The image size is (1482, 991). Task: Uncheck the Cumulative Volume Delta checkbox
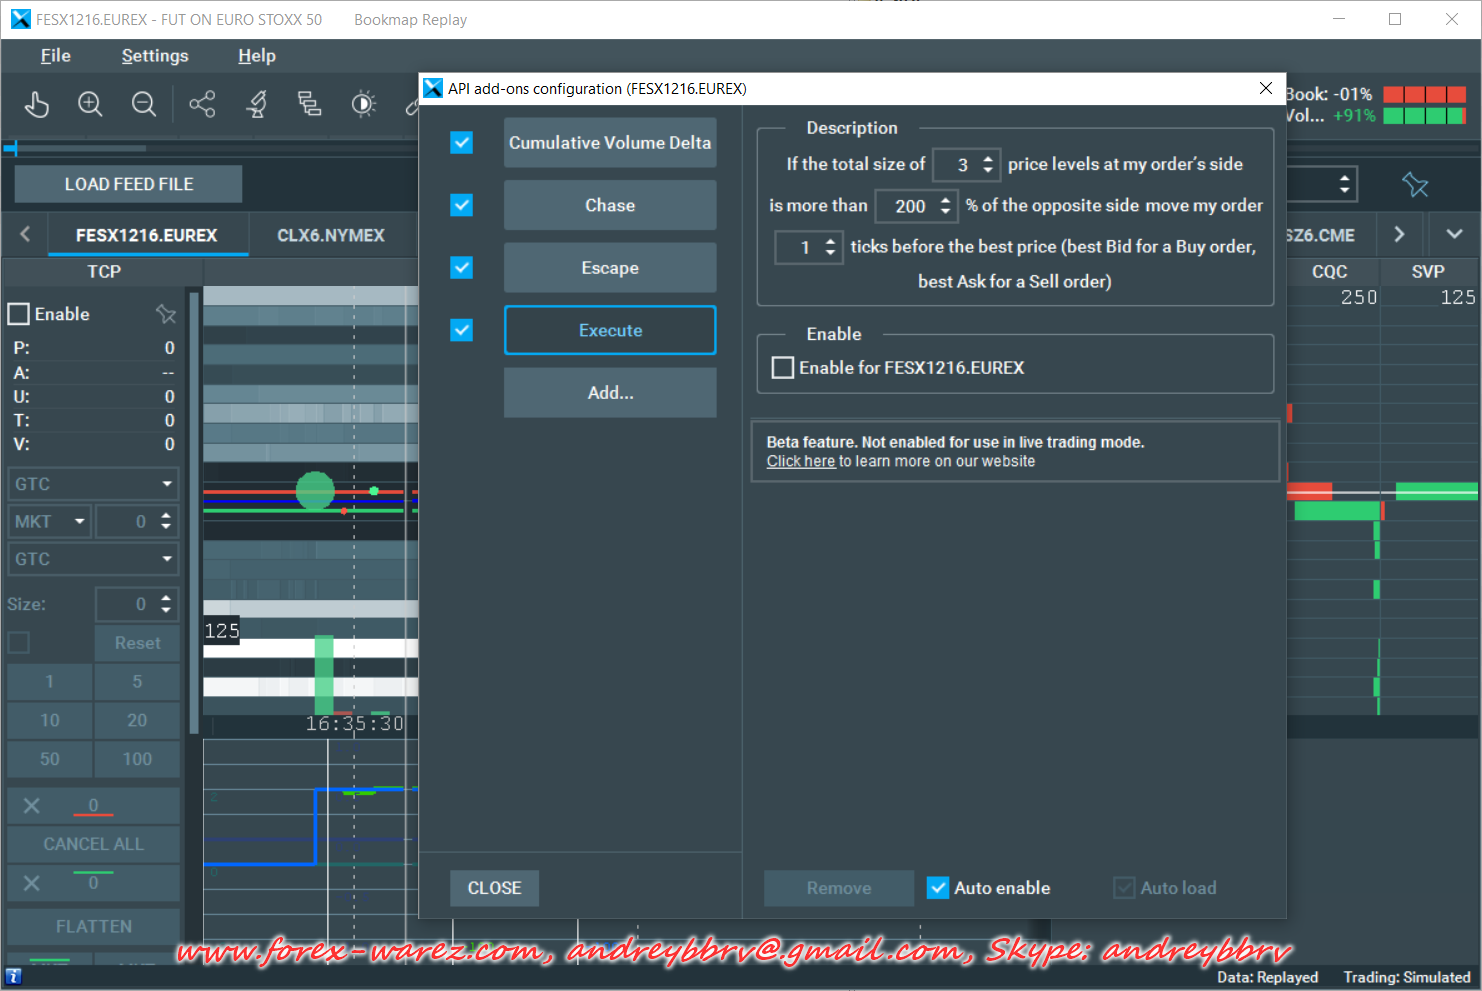(x=461, y=143)
